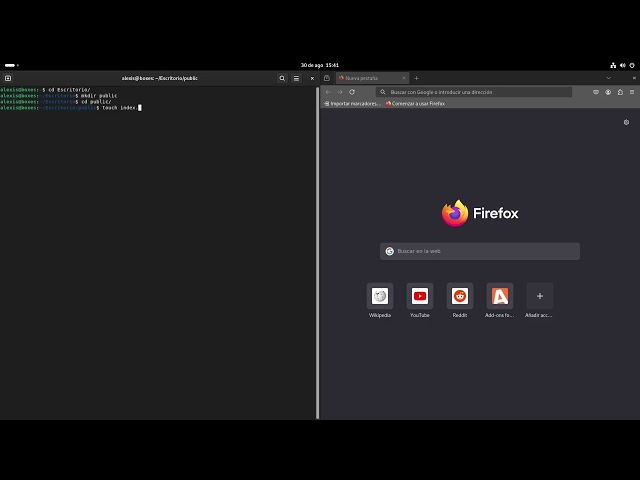Add a new shortcut tile
This screenshot has height=480, width=640.
[540, 301]
